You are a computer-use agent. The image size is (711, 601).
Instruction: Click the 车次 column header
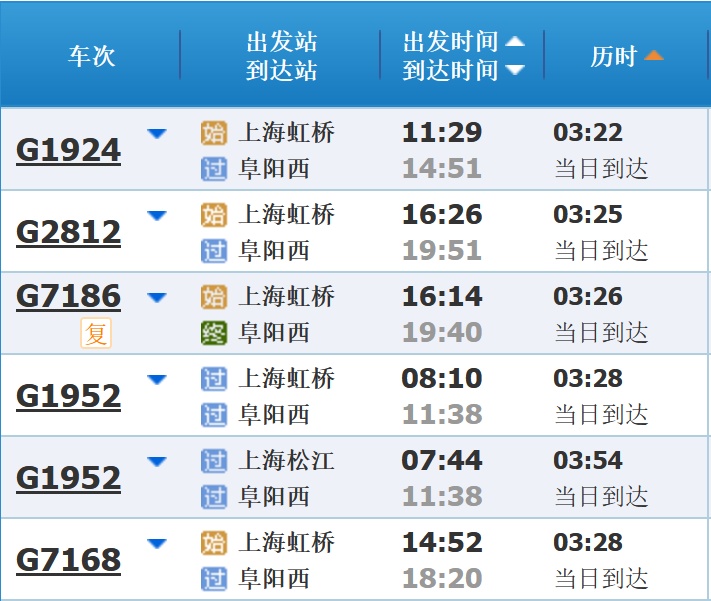(91, 56)
